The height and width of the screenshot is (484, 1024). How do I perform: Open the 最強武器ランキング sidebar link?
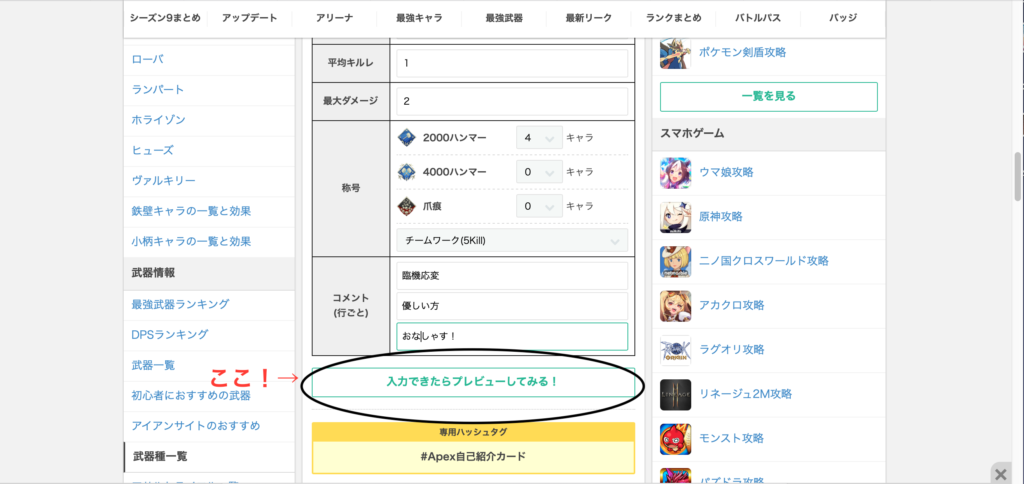click(x=180, y=304)
